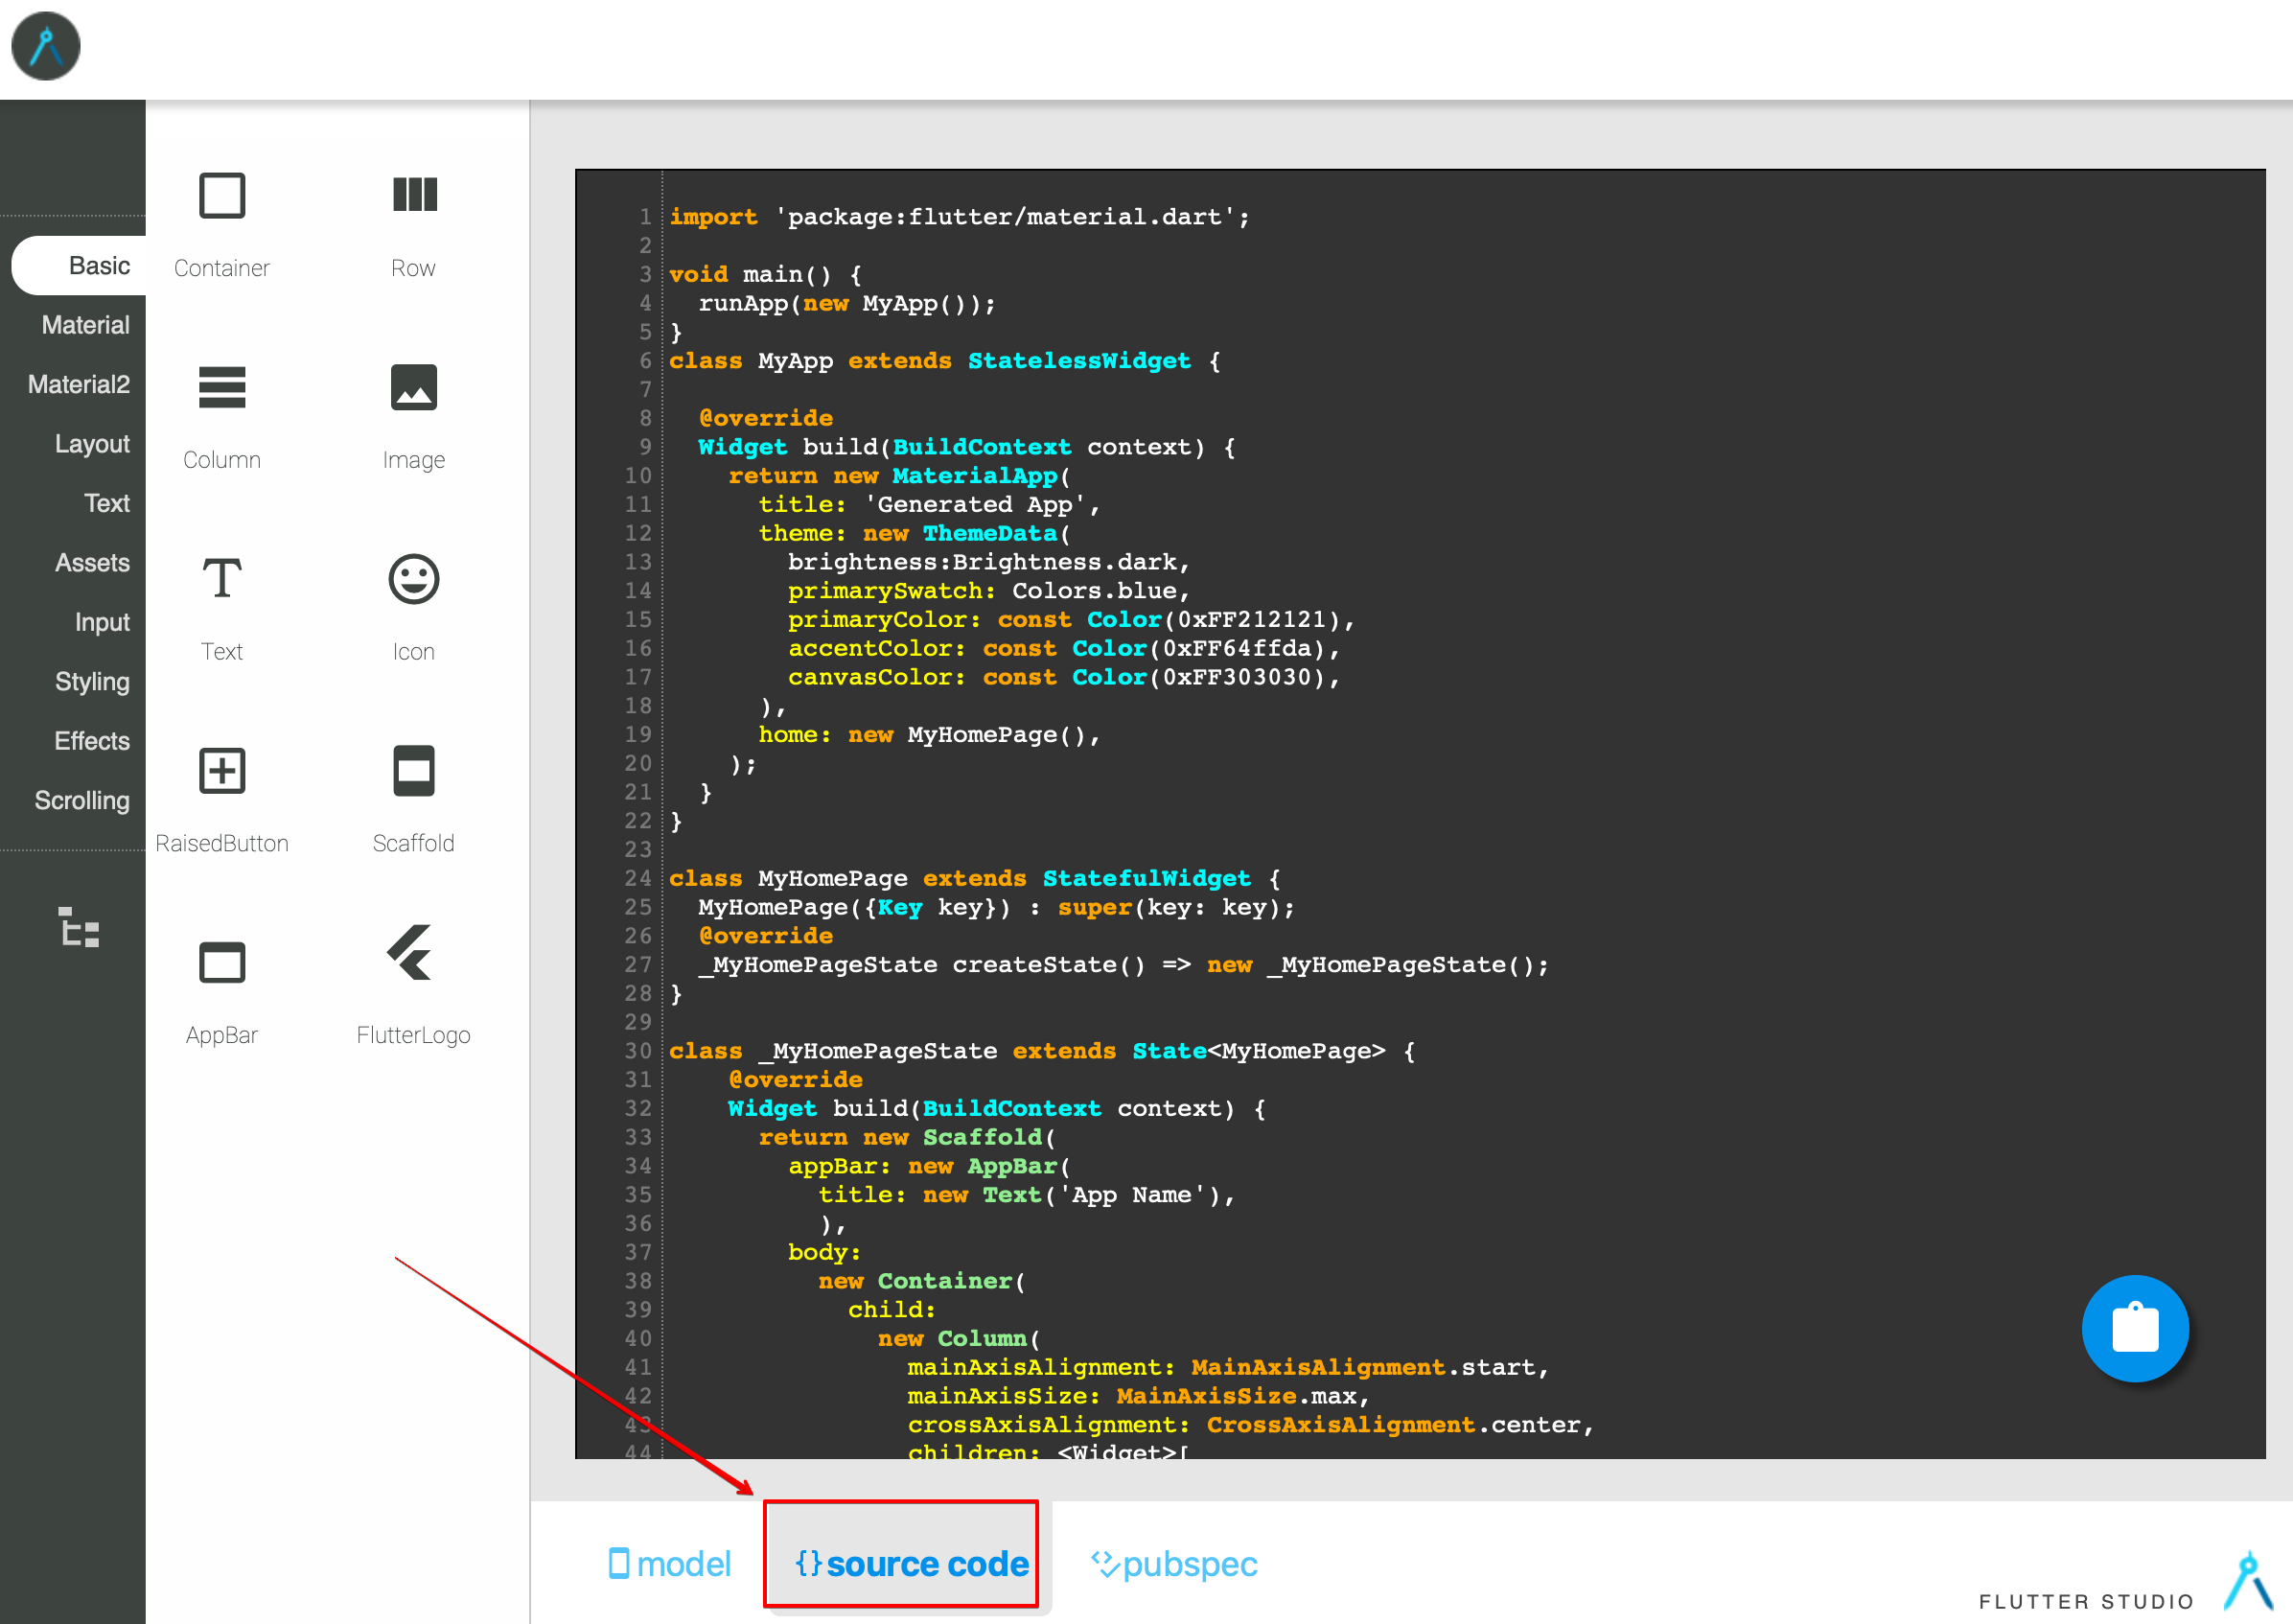Screen dimensions: 2293x1624
Task: Select the Row widget icon
Action: point(414,195)
